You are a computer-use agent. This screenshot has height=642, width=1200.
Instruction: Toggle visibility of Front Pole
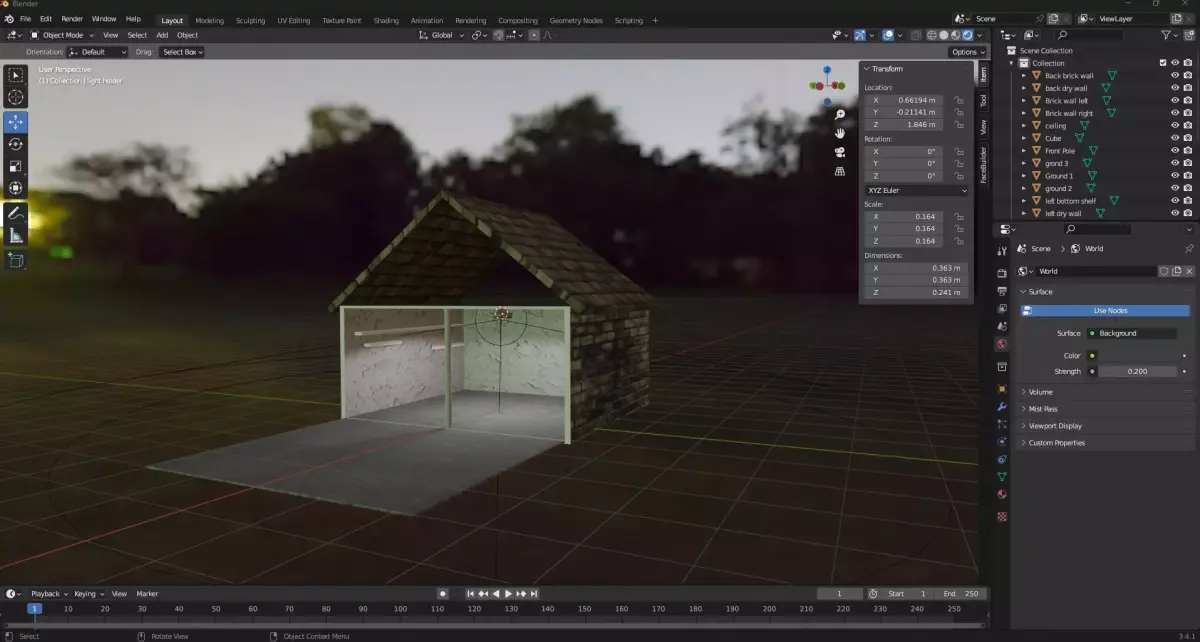(x=1175, y=151)
